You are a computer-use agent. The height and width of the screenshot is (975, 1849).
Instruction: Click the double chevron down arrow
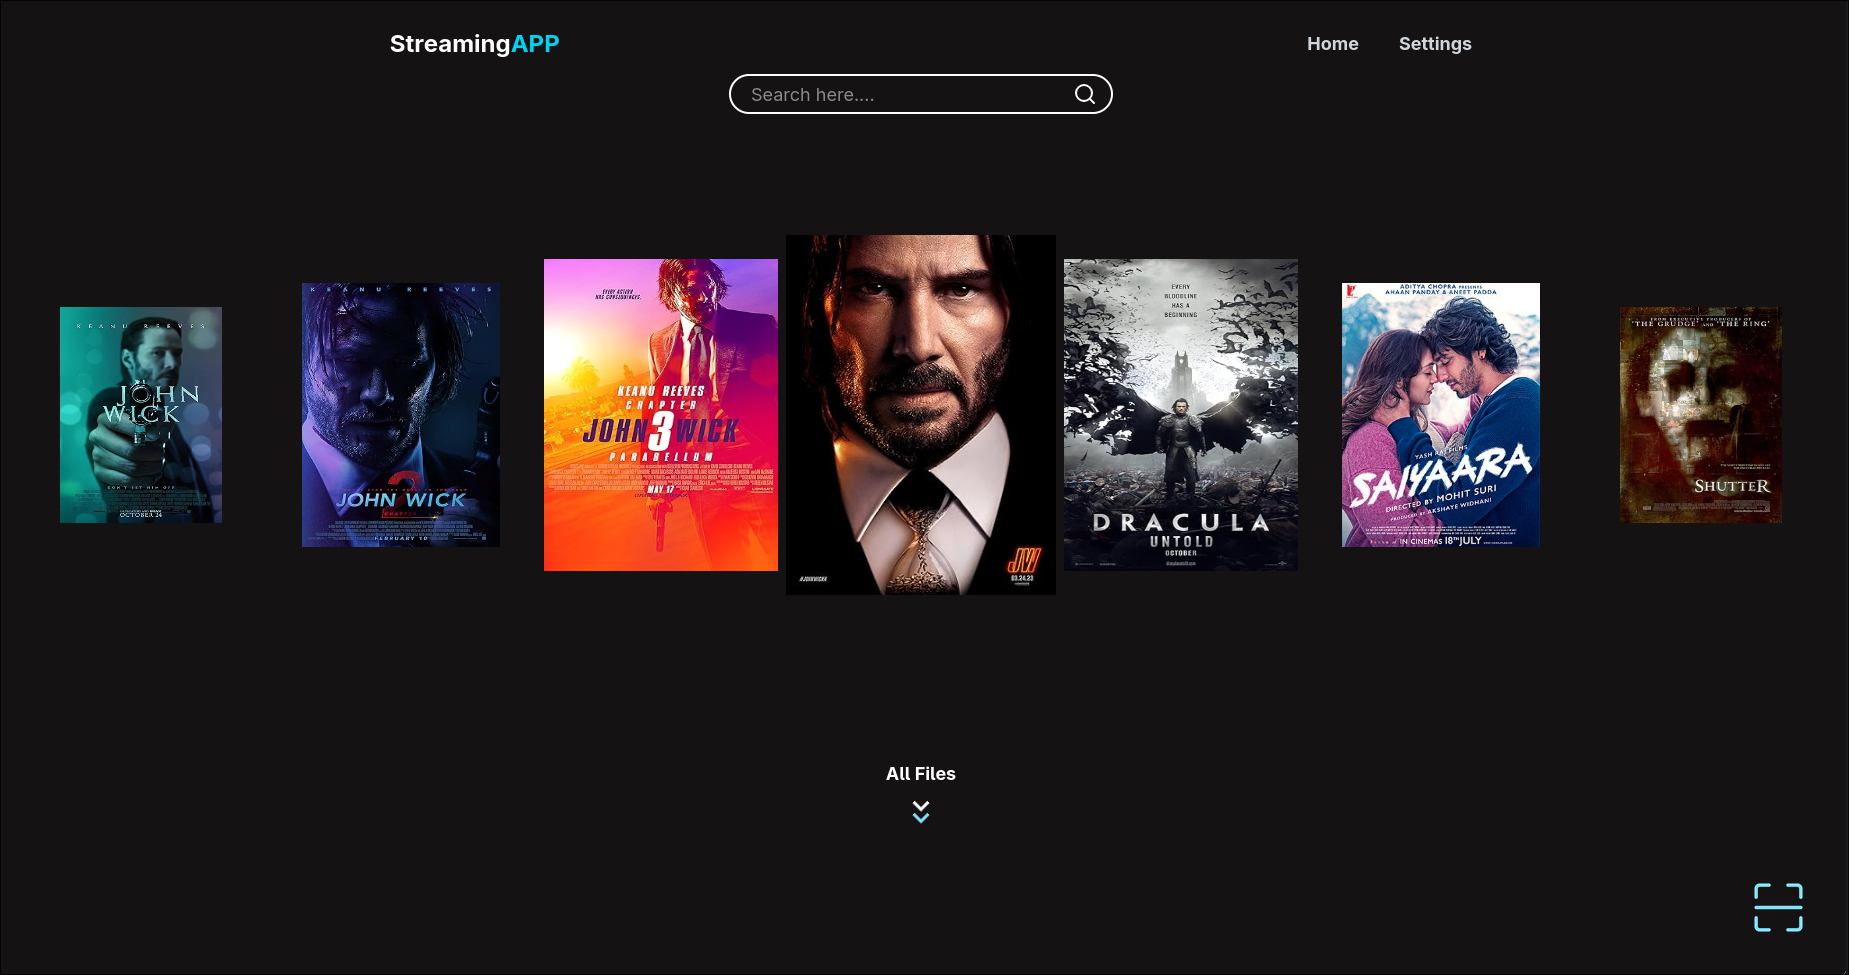pyautogui.click(x=921, y=812)
